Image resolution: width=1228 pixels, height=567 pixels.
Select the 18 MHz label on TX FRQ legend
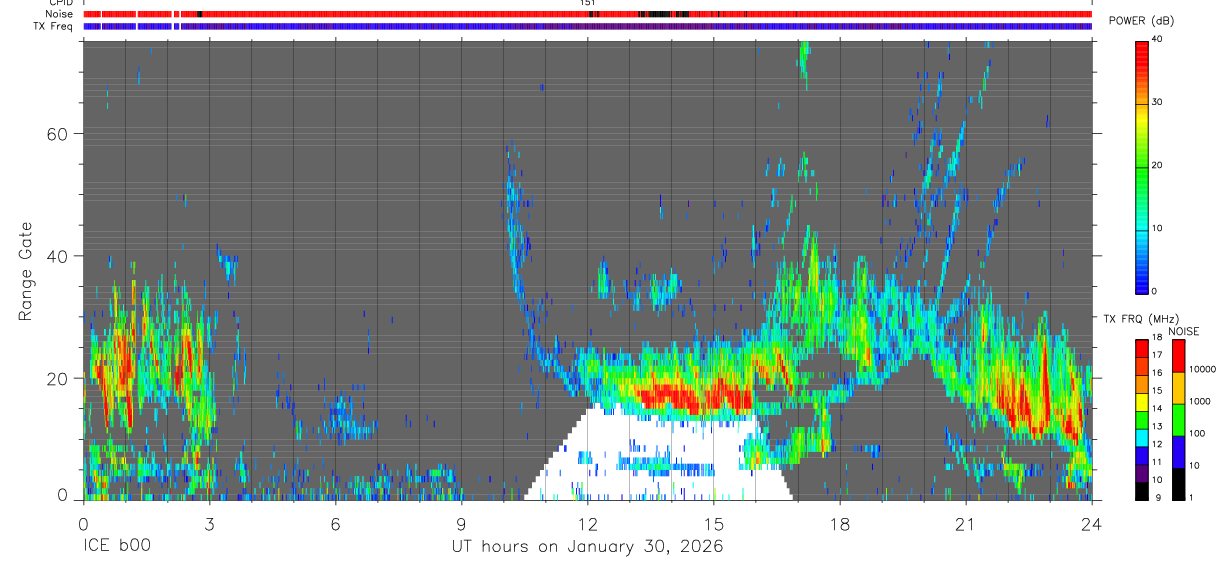tap(1156, 339)
